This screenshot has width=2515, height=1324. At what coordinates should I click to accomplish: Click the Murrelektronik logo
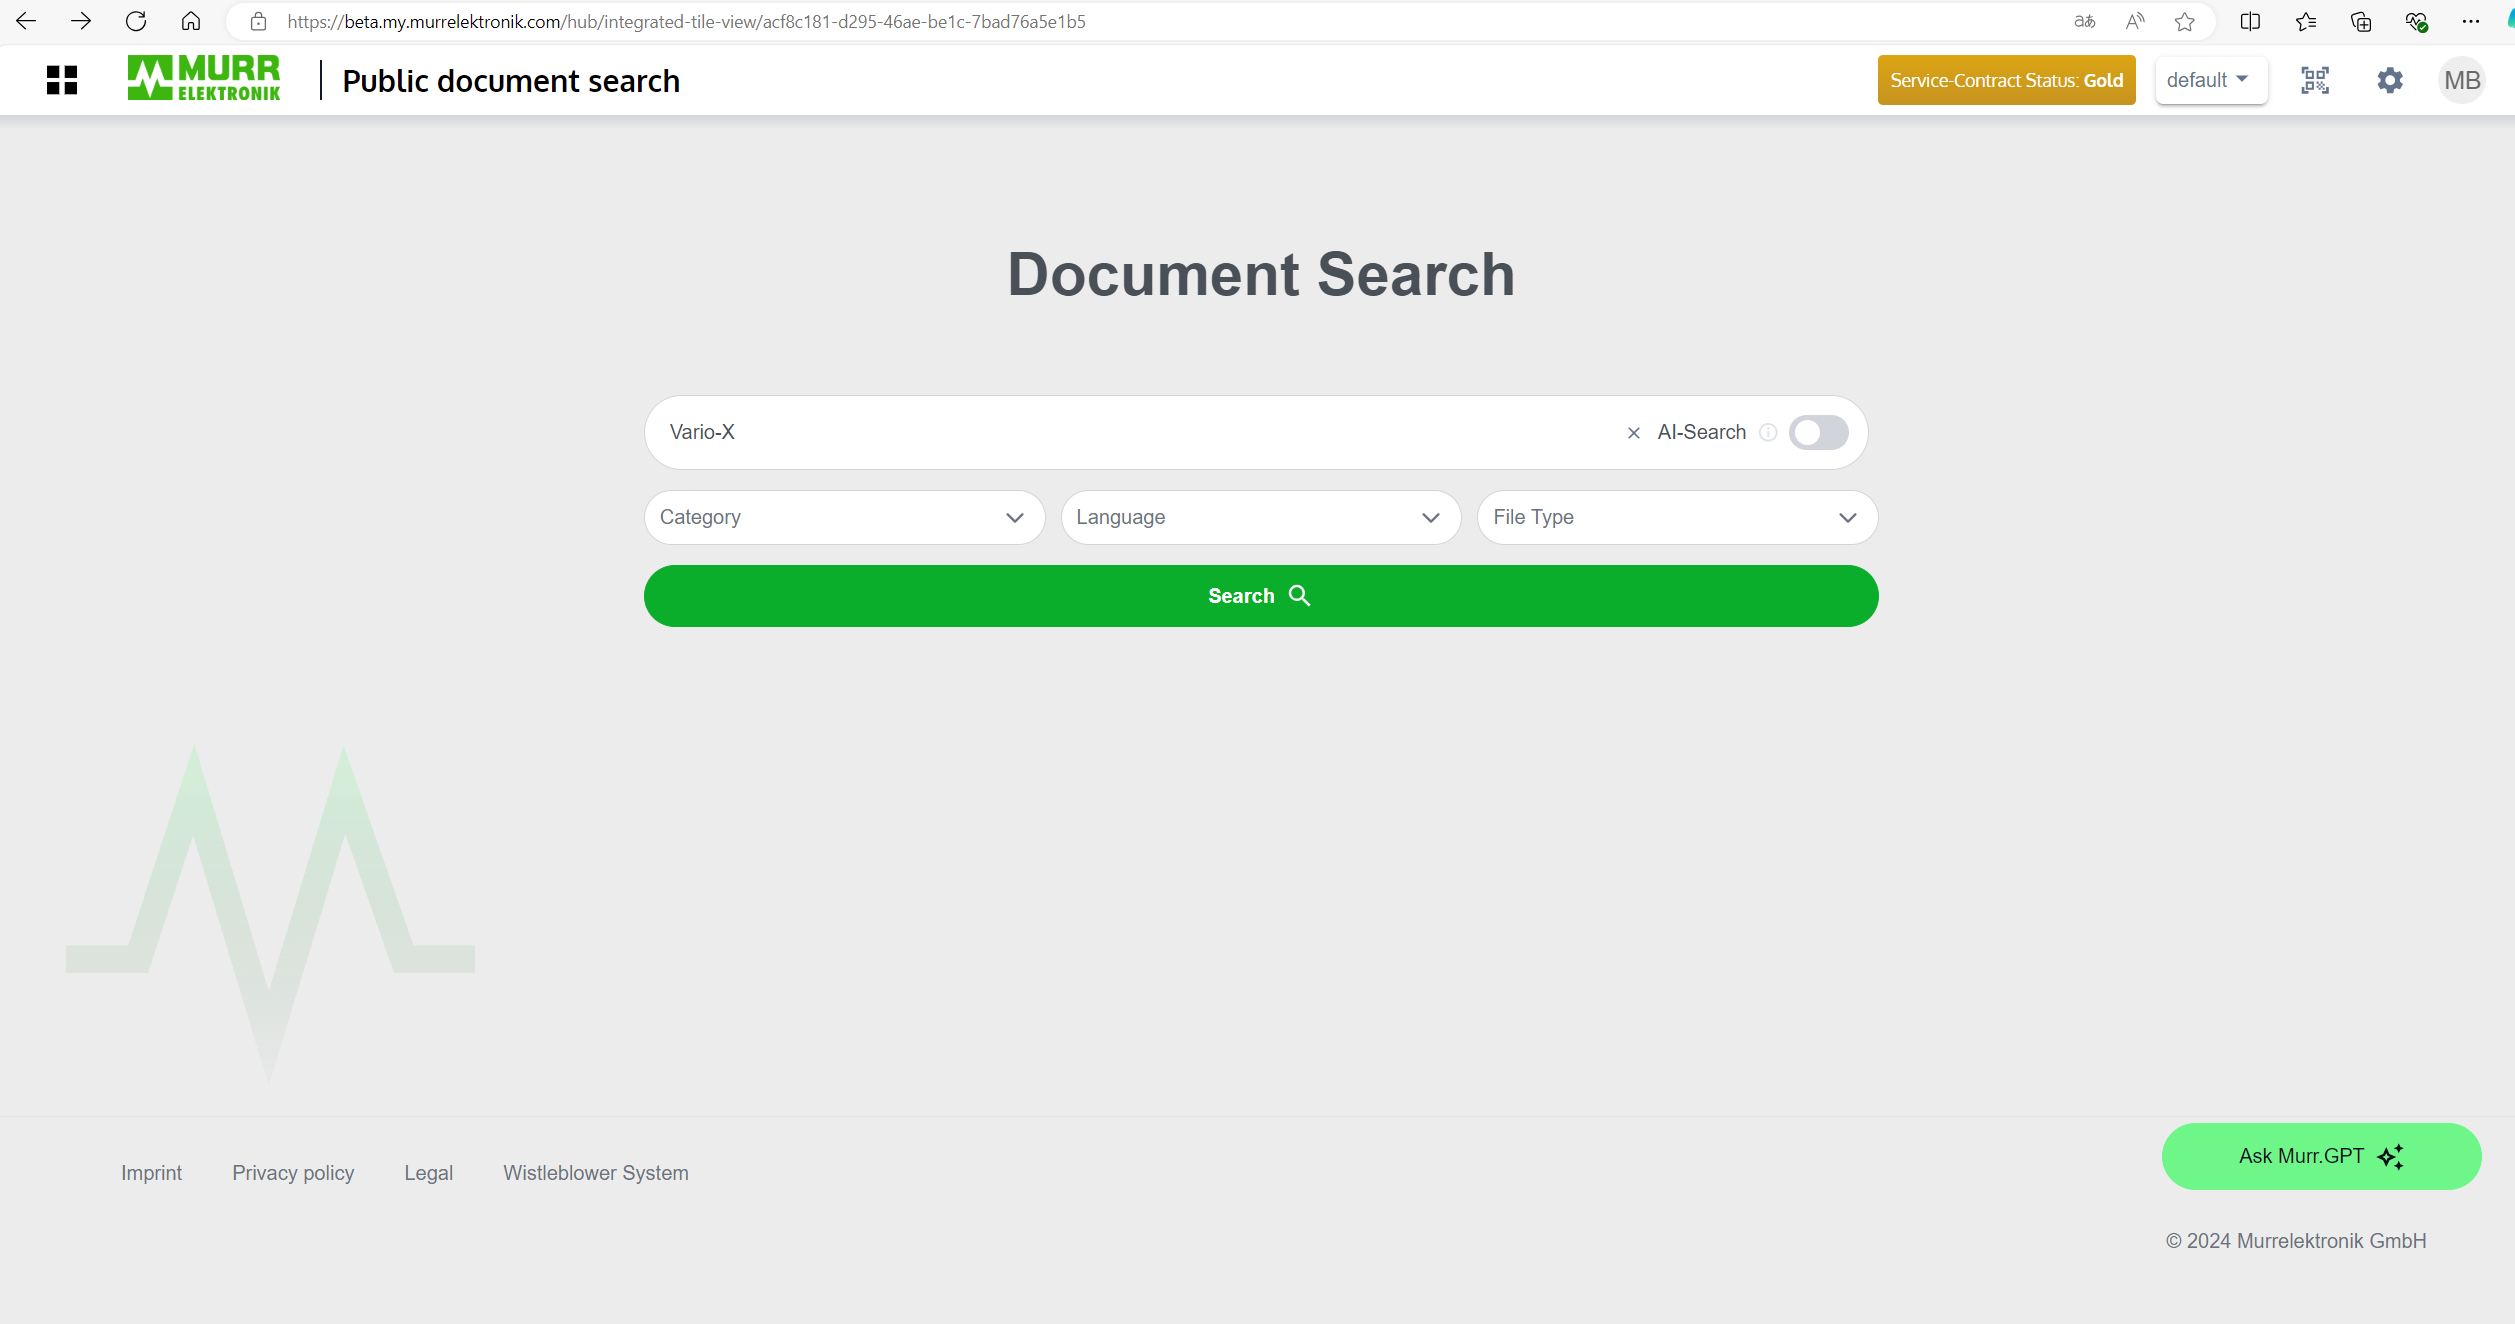point(204,79)
